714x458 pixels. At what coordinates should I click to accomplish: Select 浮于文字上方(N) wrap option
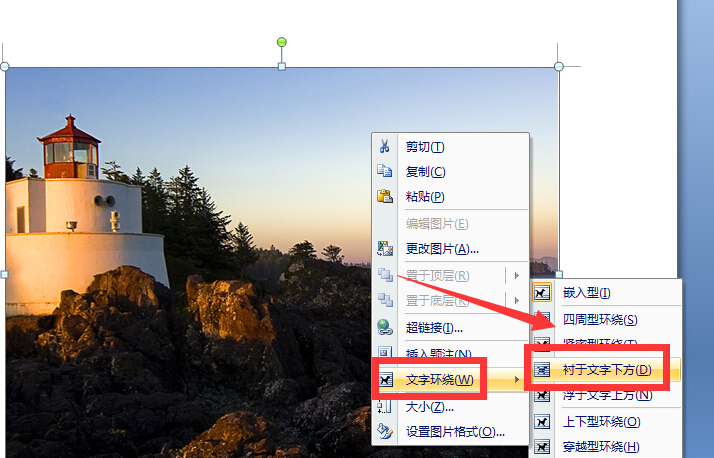(x=606, y=396)
